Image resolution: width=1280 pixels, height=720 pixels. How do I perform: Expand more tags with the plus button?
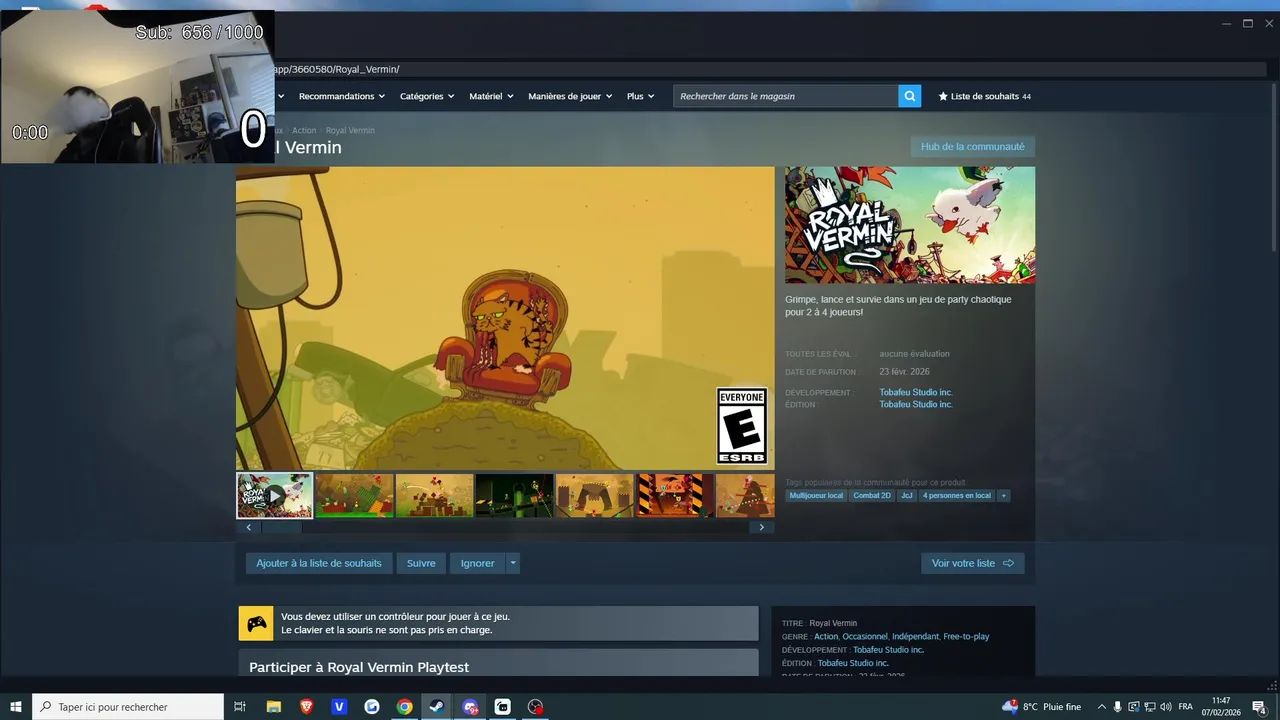pos(1003,495)
